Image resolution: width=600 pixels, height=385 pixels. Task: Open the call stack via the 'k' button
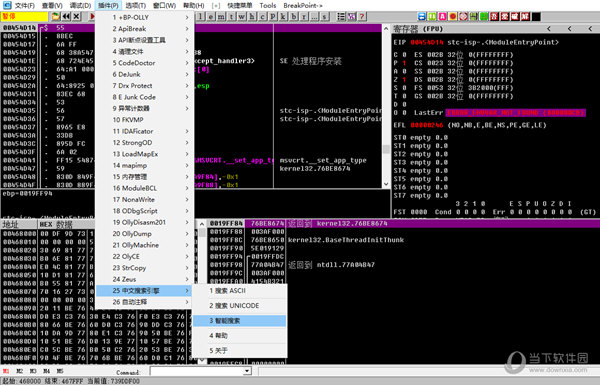(x=284, y=16)
